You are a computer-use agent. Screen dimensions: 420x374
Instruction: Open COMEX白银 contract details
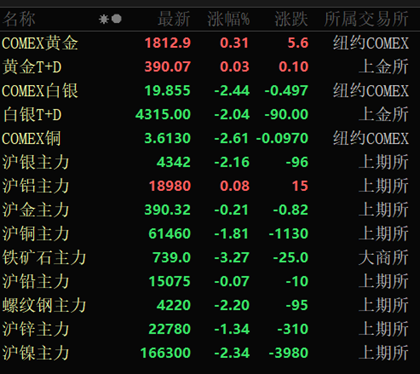pos(210,91)
